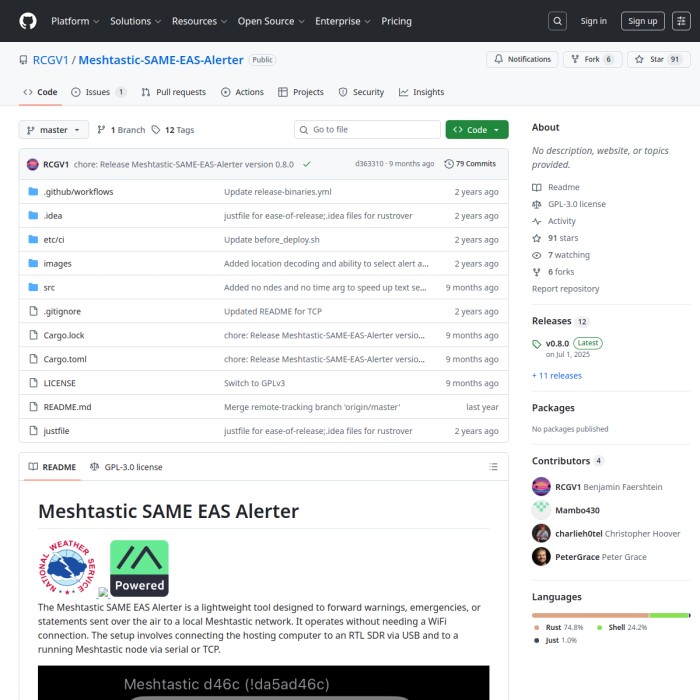Click the green commit status checkmark

click(x=306, y=164)
